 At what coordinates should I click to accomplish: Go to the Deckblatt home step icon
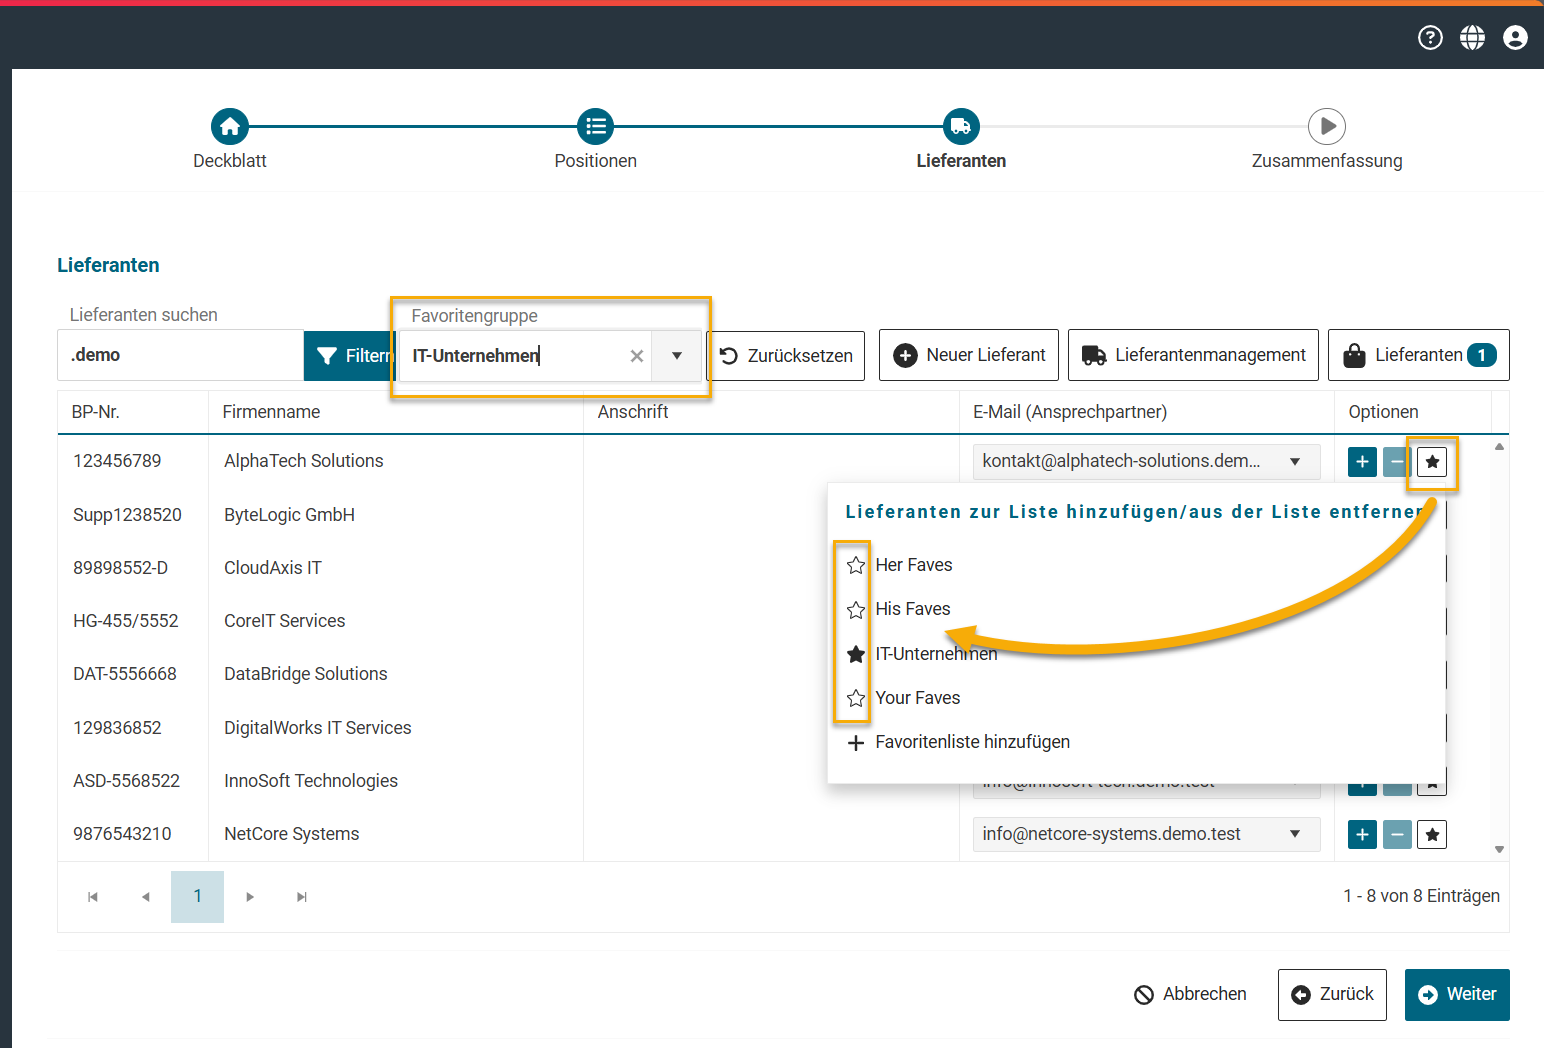(x=230, y=127)
